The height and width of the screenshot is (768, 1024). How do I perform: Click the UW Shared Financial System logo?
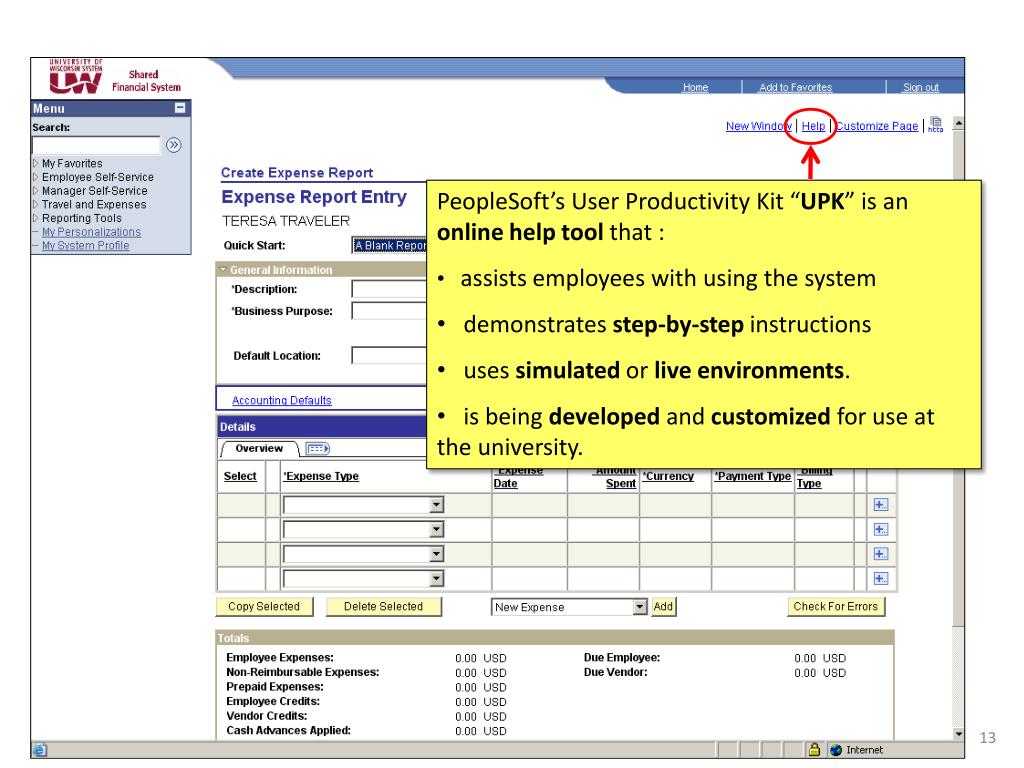coord(114,77)
